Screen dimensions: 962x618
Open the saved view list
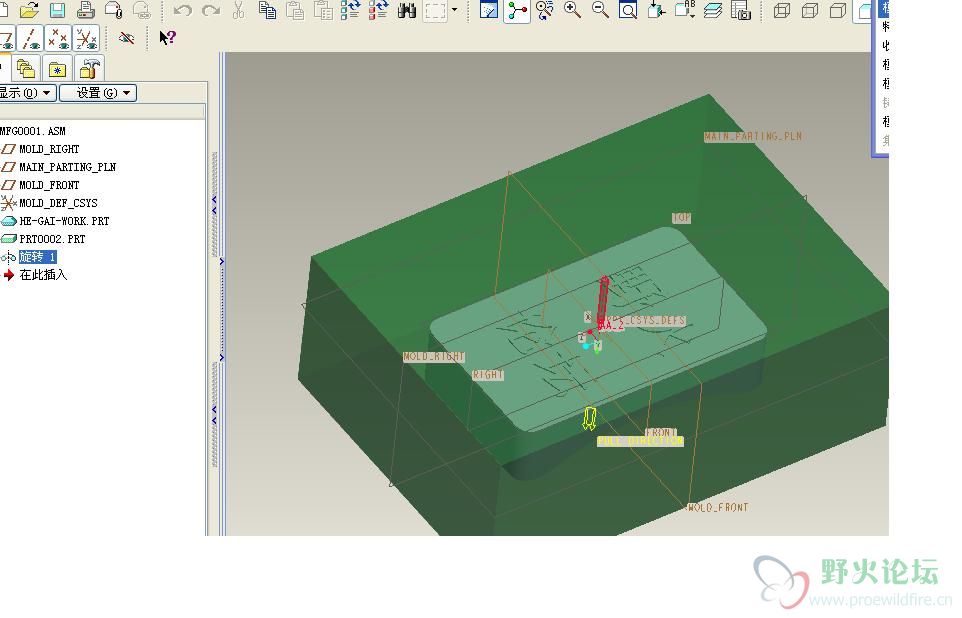(x=685, y=10)
